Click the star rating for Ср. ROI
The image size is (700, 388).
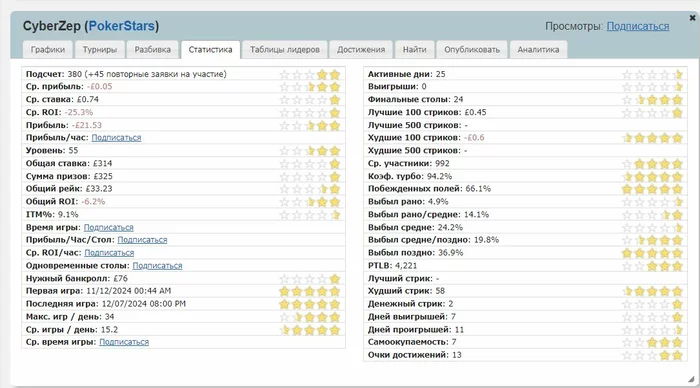point(310,113)
